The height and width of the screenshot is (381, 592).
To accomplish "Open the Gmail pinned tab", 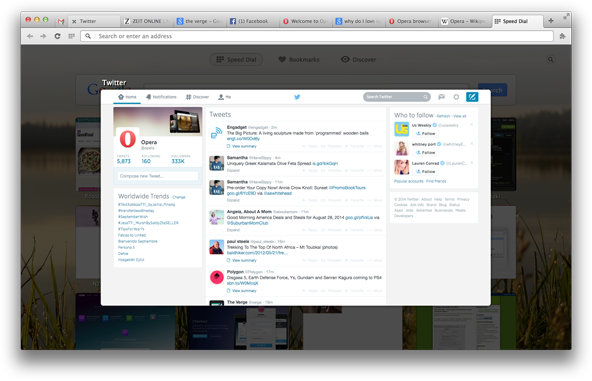I will point(61,21).
